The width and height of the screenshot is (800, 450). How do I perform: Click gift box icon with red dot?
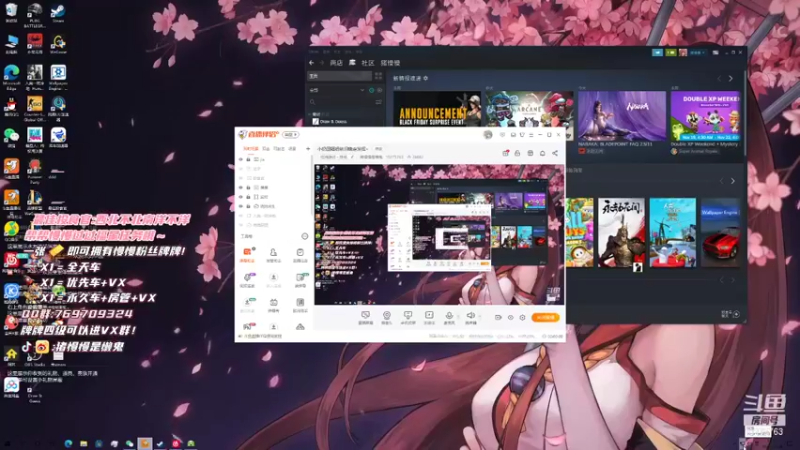point(506,153)
